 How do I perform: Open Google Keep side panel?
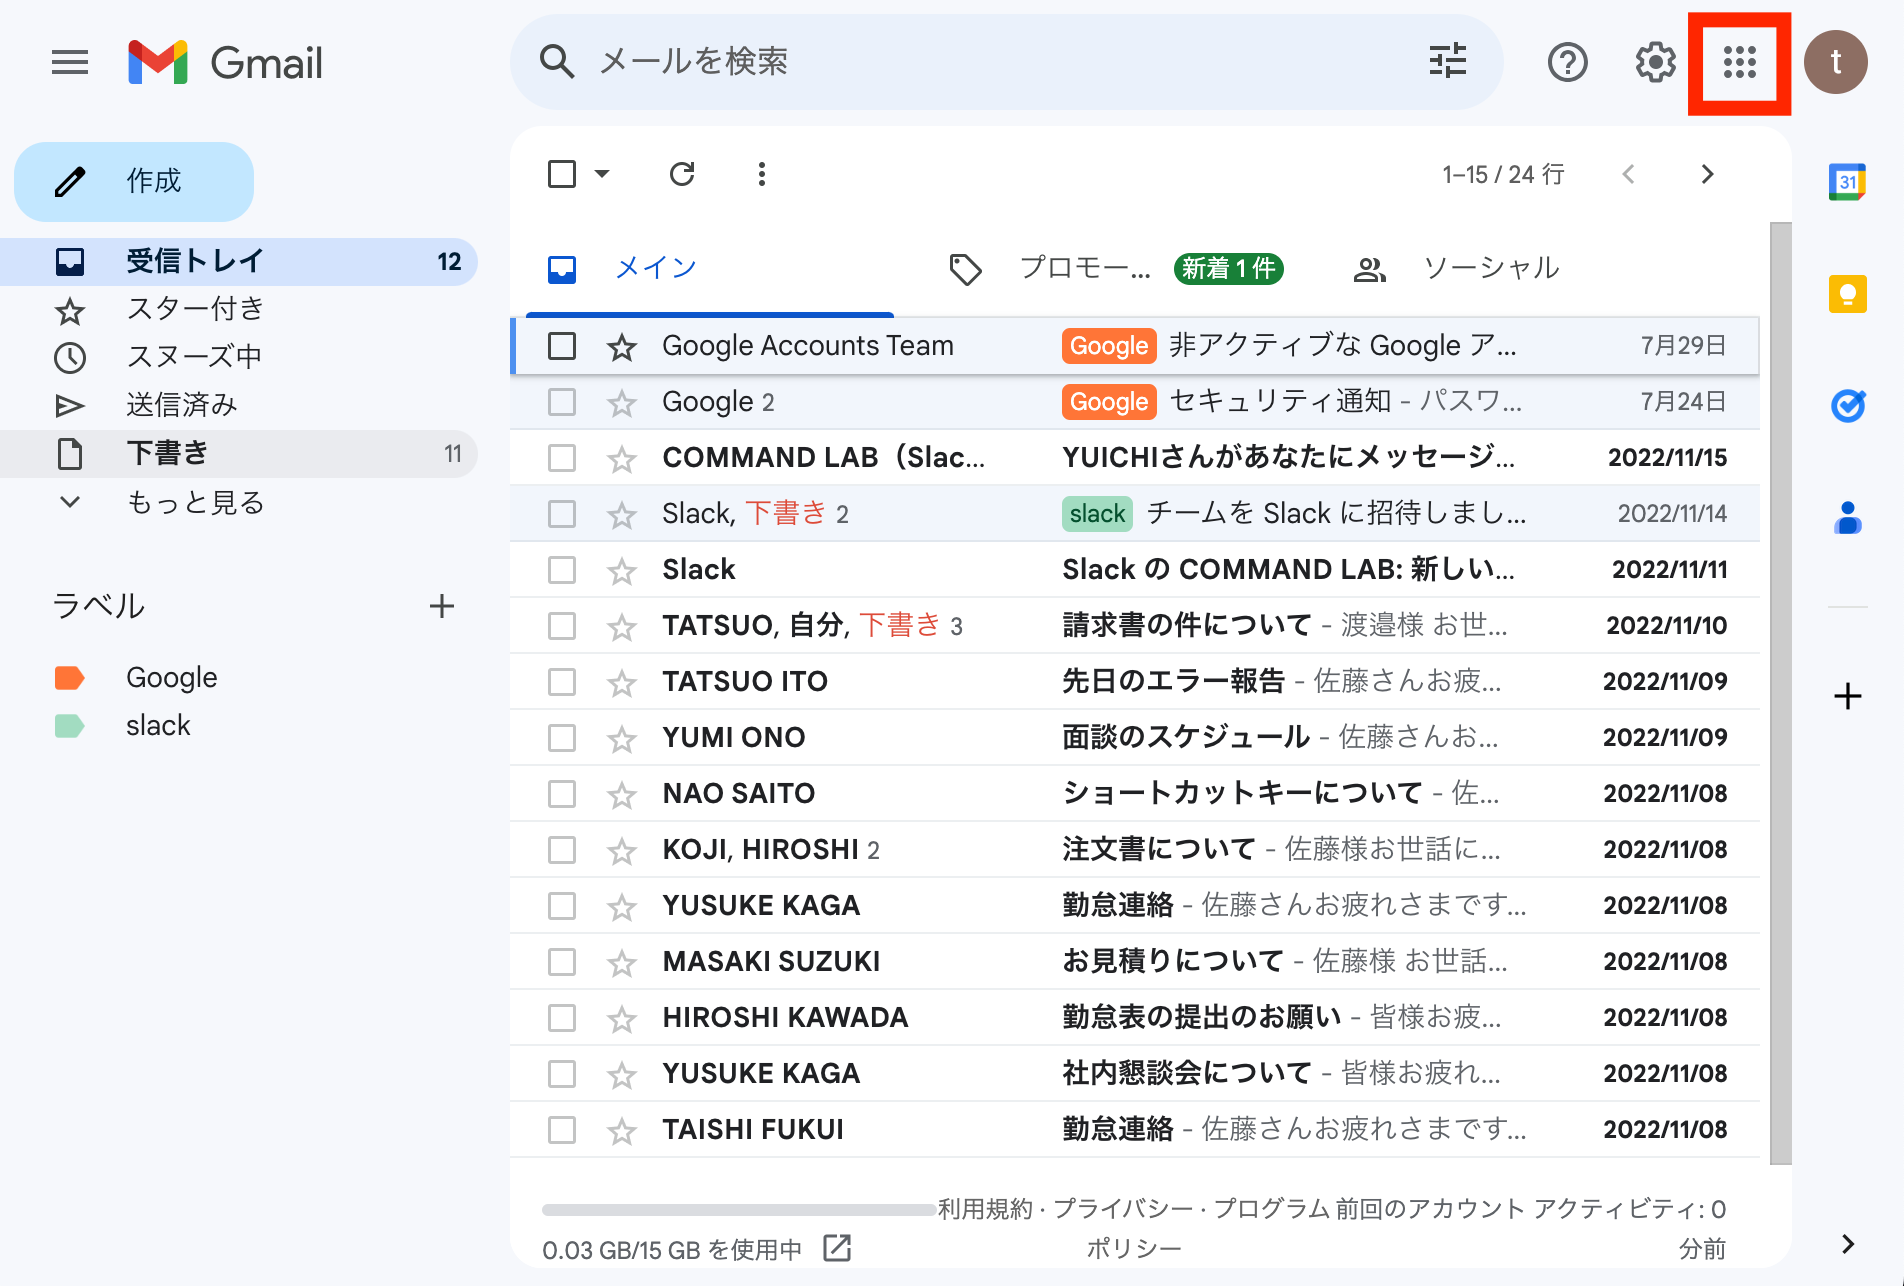(1848, 294)
